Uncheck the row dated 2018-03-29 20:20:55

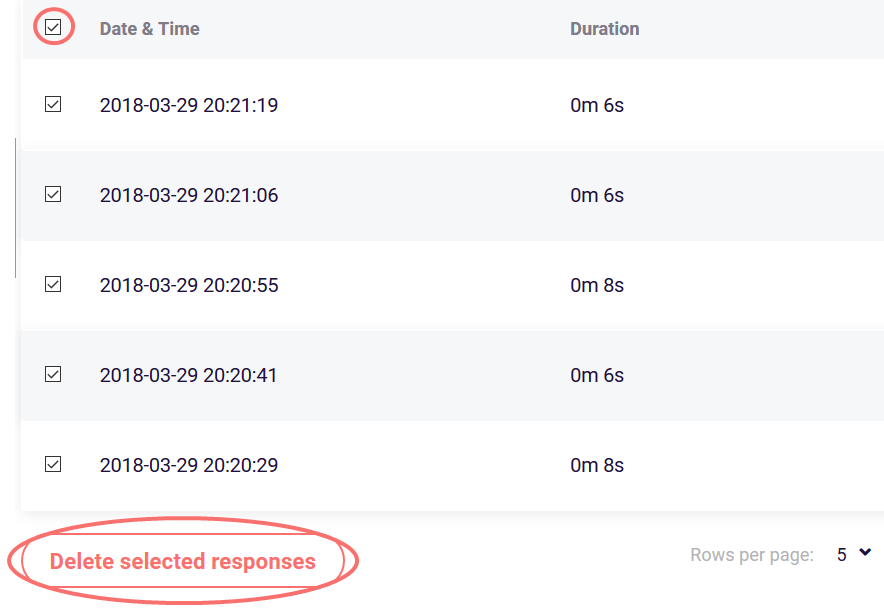[x=53, y=284]
